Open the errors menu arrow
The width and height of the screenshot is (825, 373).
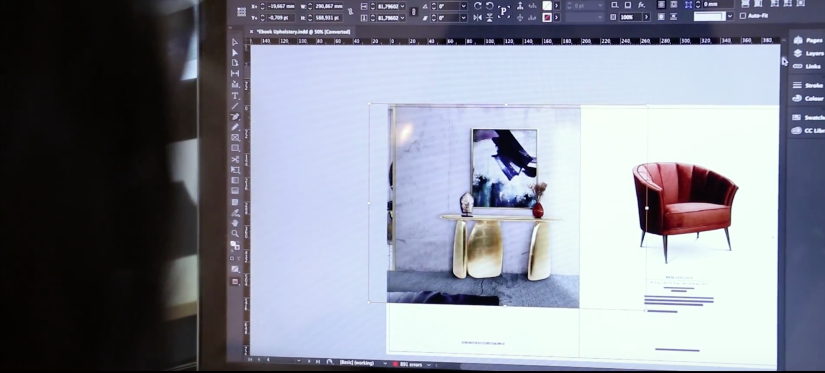point(429,365)
